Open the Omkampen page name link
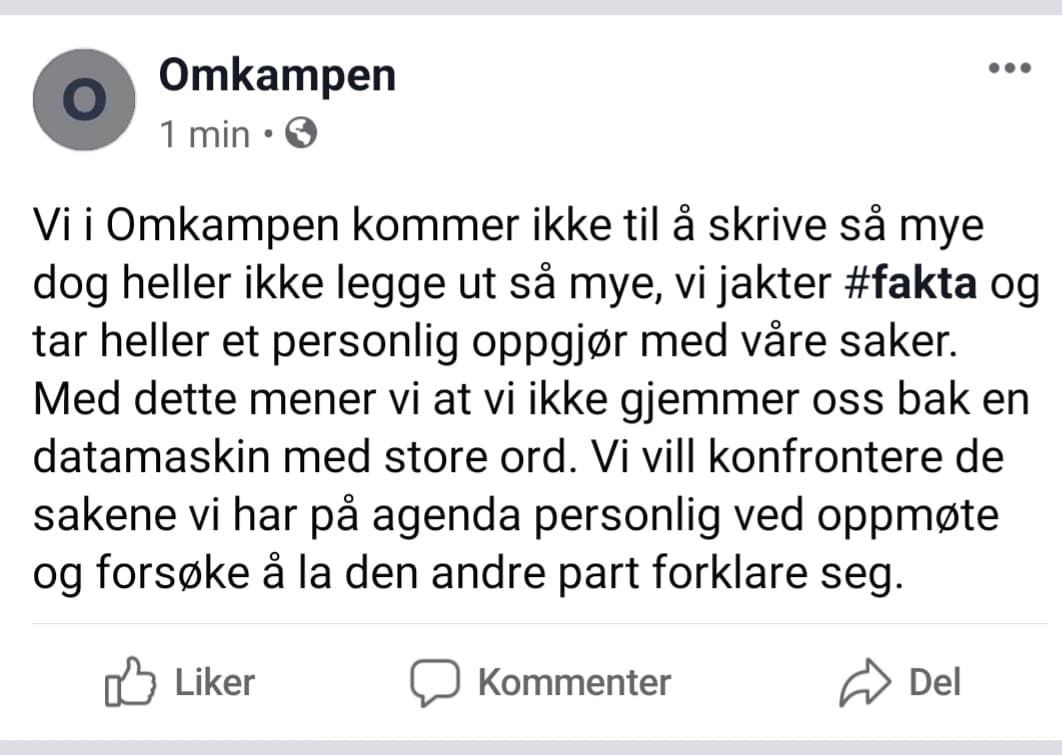Screen dimensions: 1062x755 [x=277, y=77]
